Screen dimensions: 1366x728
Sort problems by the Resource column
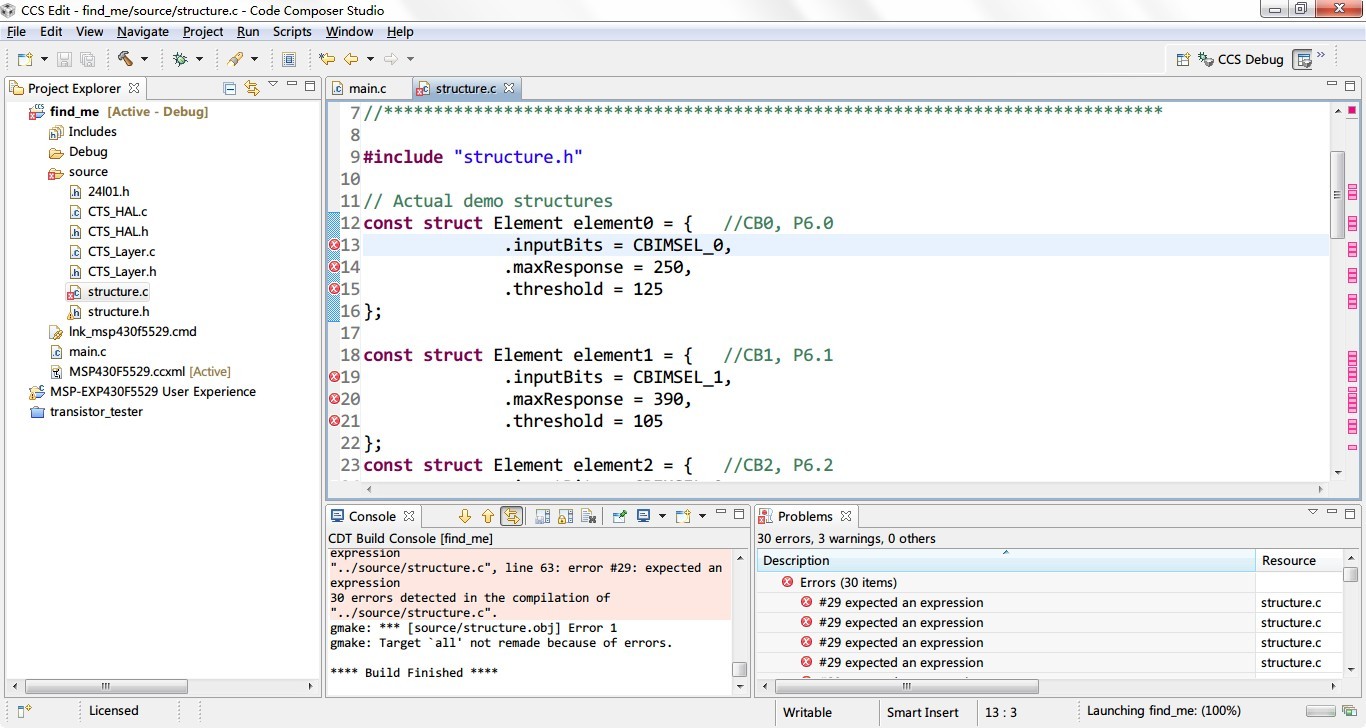point(1288,560)
